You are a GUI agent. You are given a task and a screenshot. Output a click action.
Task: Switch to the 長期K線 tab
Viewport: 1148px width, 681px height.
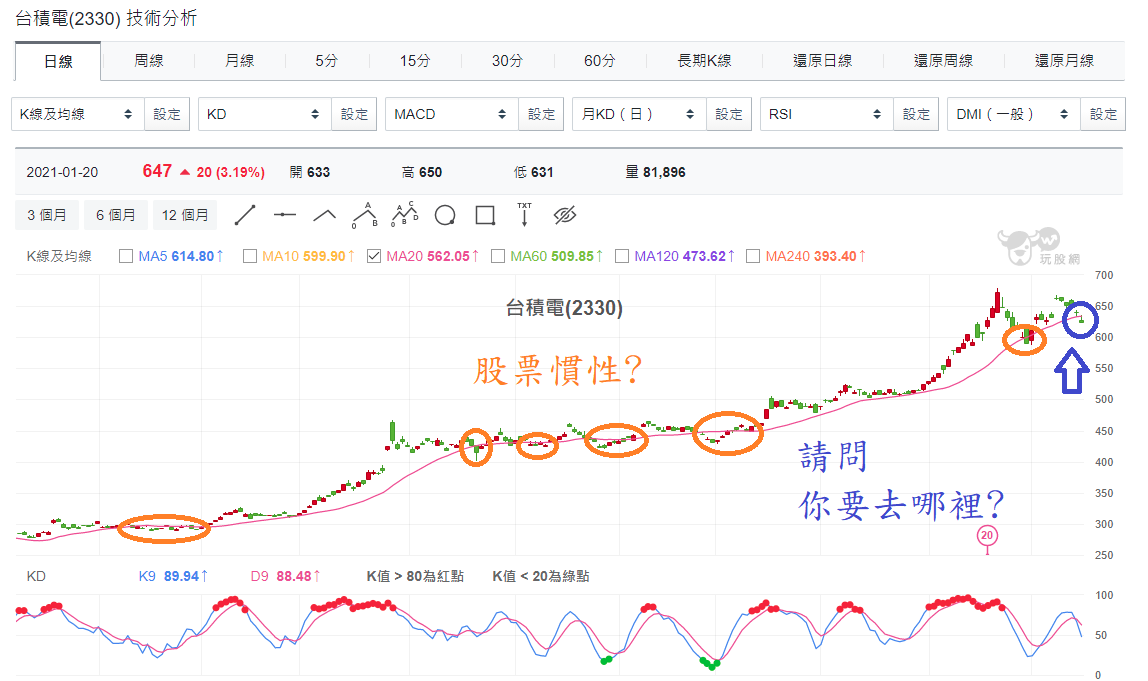tap(704, 61)
